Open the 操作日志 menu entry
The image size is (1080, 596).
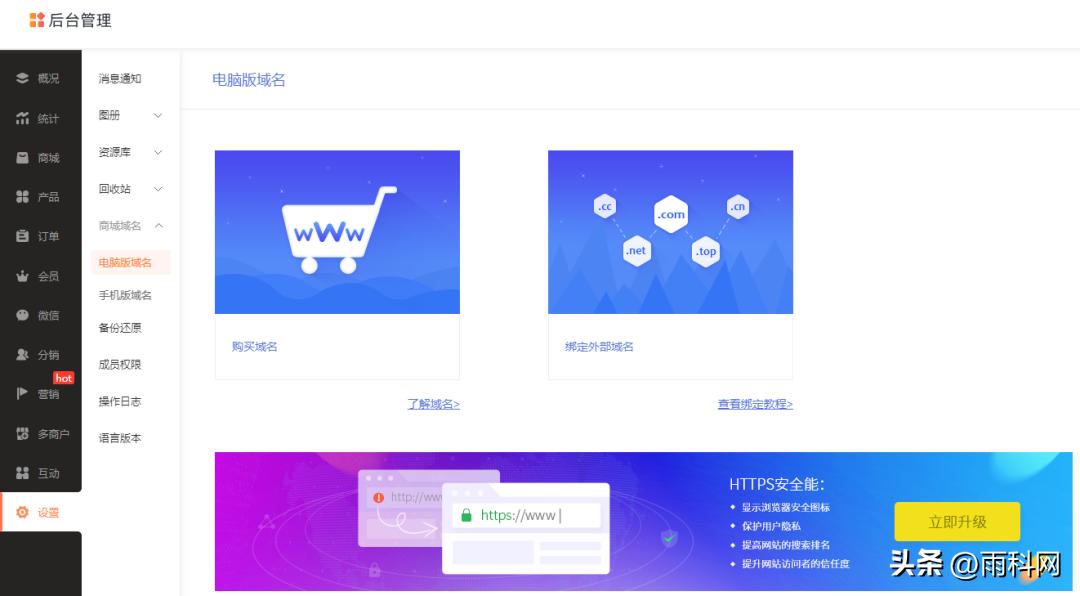[121, 401]
